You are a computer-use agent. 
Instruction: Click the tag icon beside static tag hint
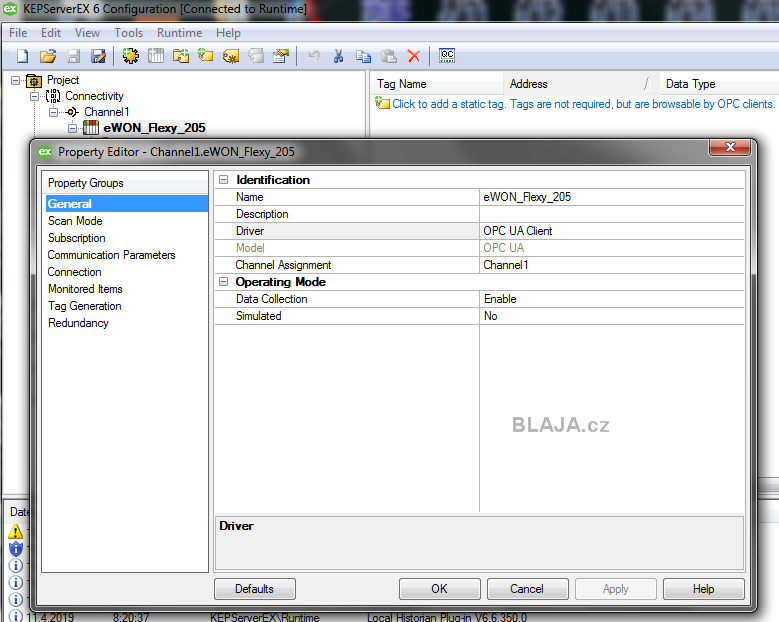pos(382,103)
